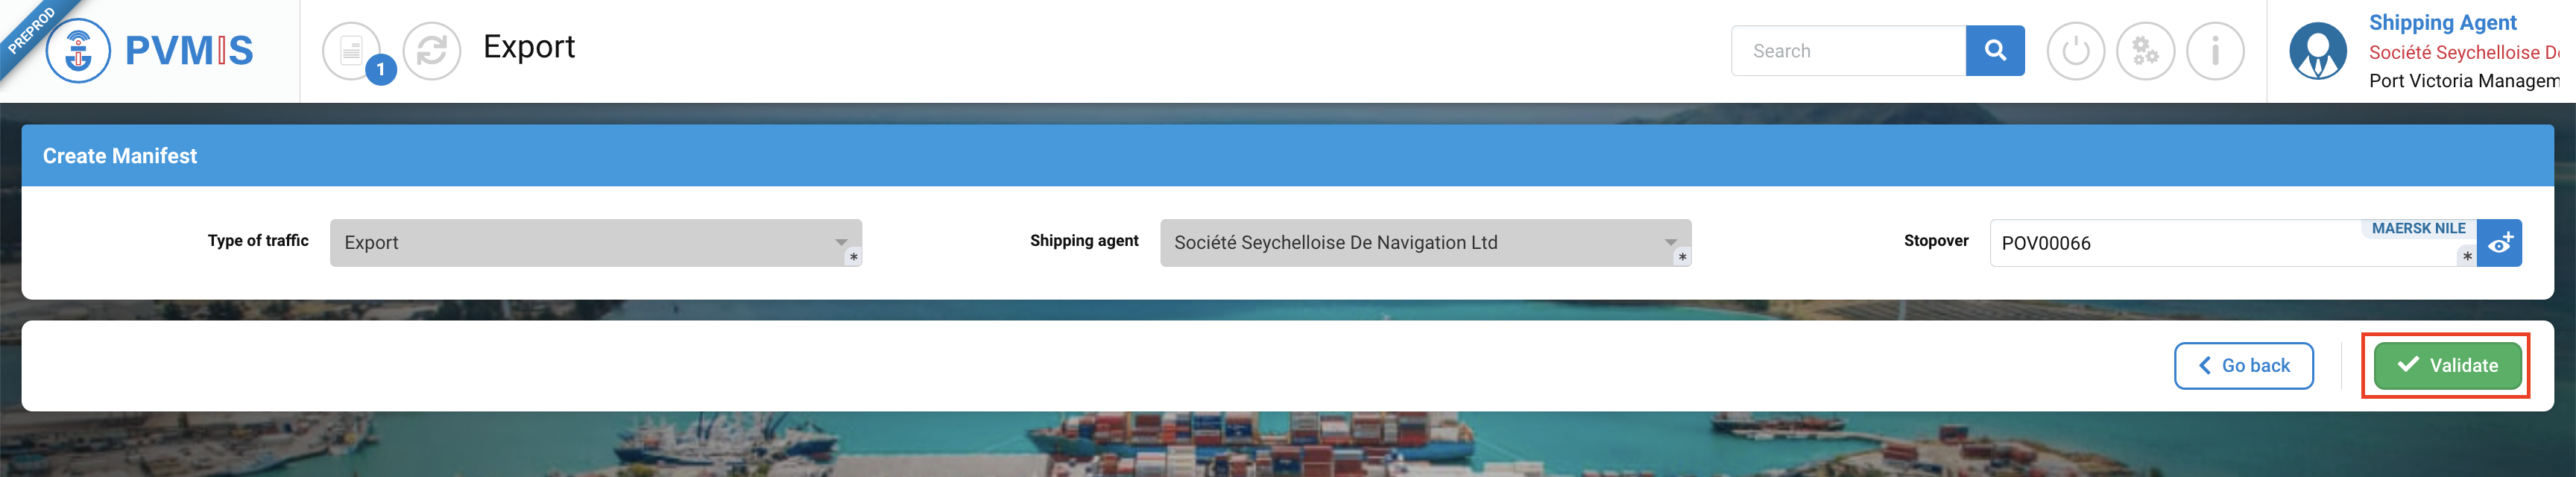The height and width of the screenshot is (477, 2576).
Task: Click the stopover eye-plus view button
Action: coord(2500,243)
